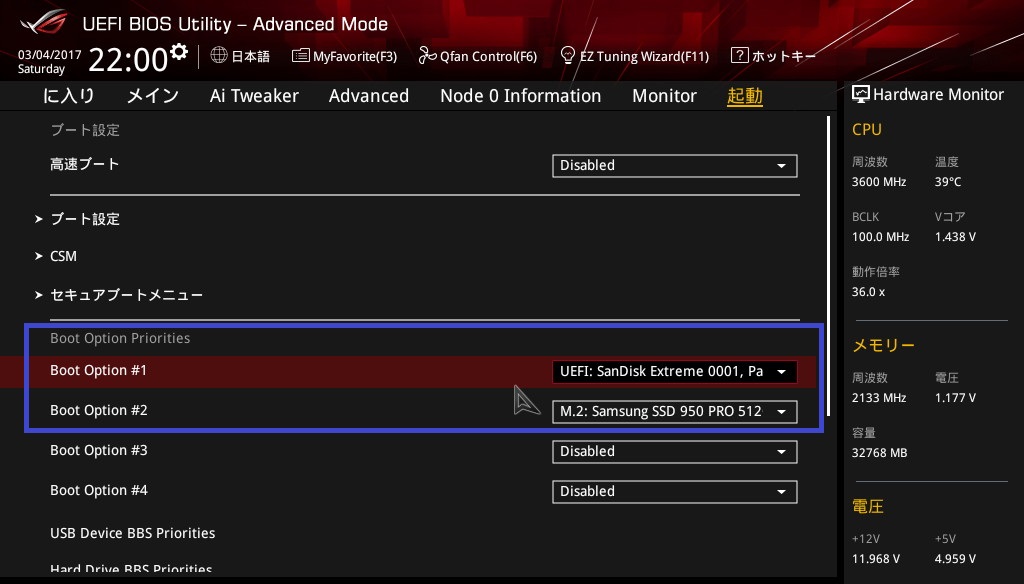The width and height of the screenshot is (1024, 584).
Task: Click the settings list scrollbar
Action: tap(828, 266)
